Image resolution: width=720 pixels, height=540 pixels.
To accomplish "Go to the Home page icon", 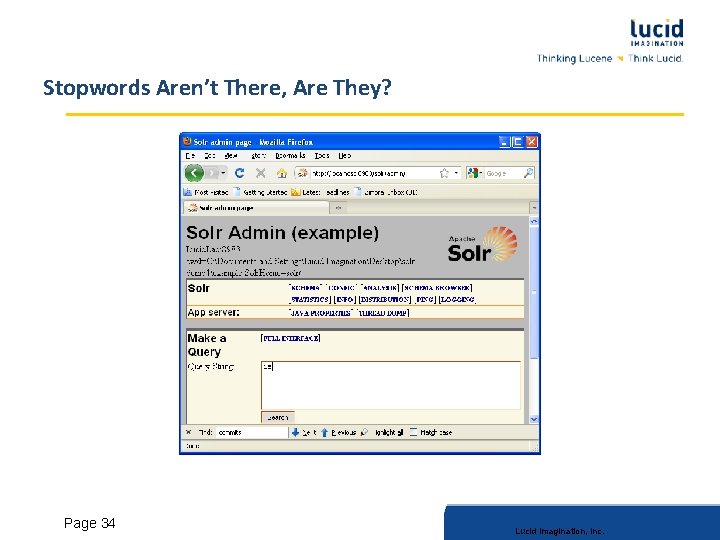I will 281,173.
